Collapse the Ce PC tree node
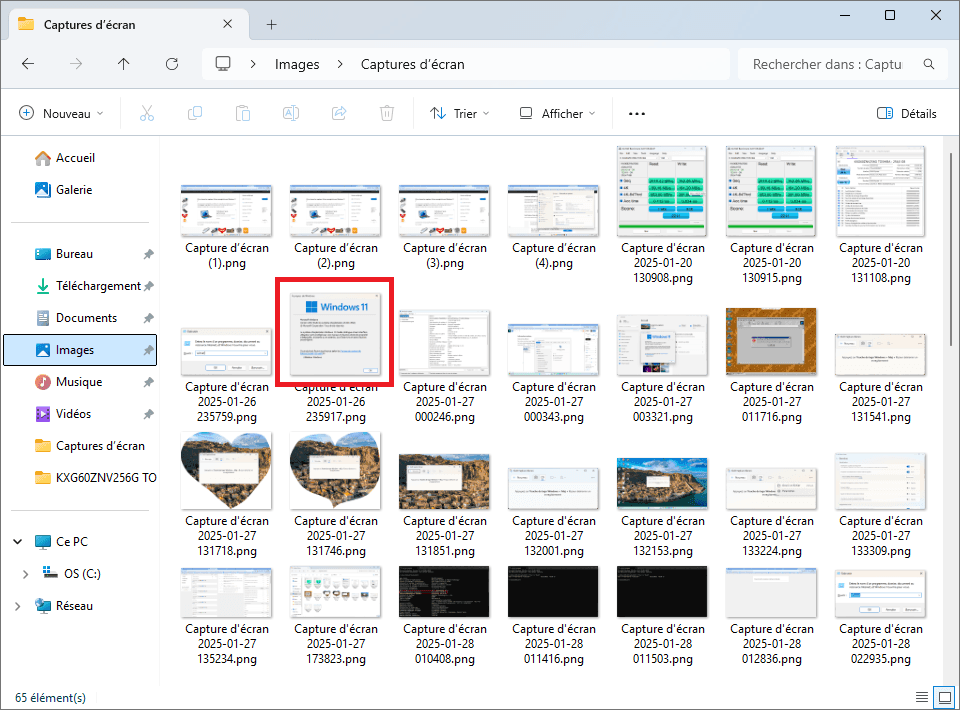Viewport: 960px width, 710px height. [18, 542]
